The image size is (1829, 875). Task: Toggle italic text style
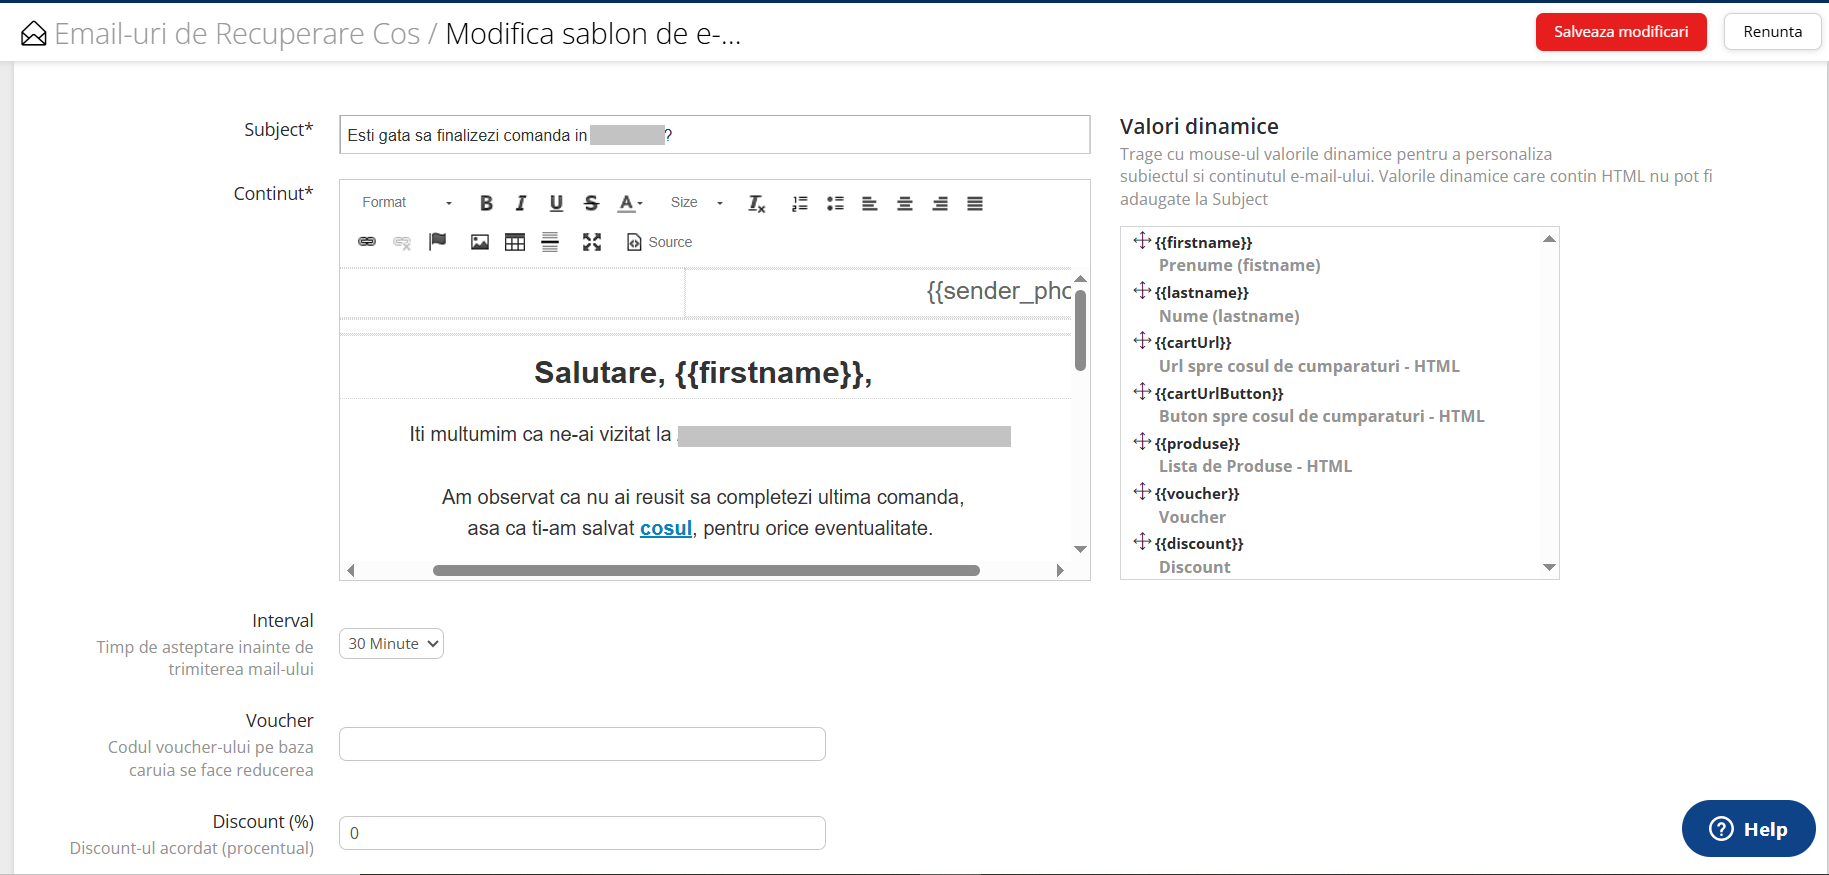point(521,203)
